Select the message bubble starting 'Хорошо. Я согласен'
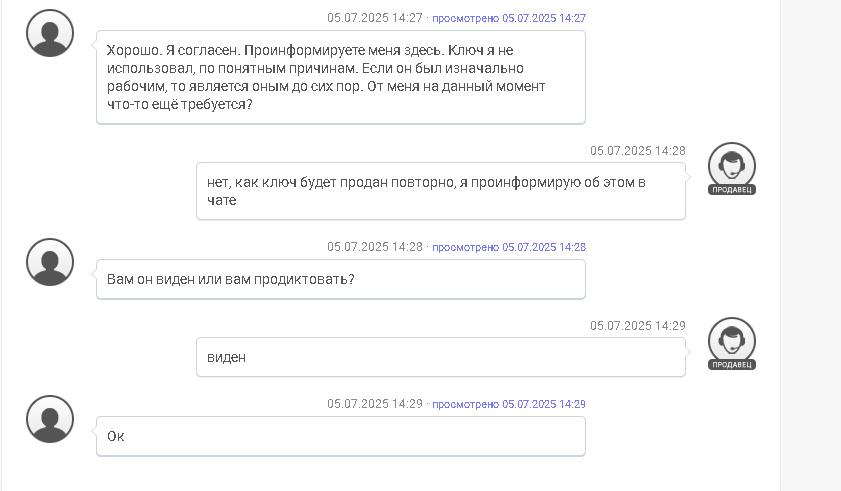Screen dimensions: 841x491 tap(341, 77)
